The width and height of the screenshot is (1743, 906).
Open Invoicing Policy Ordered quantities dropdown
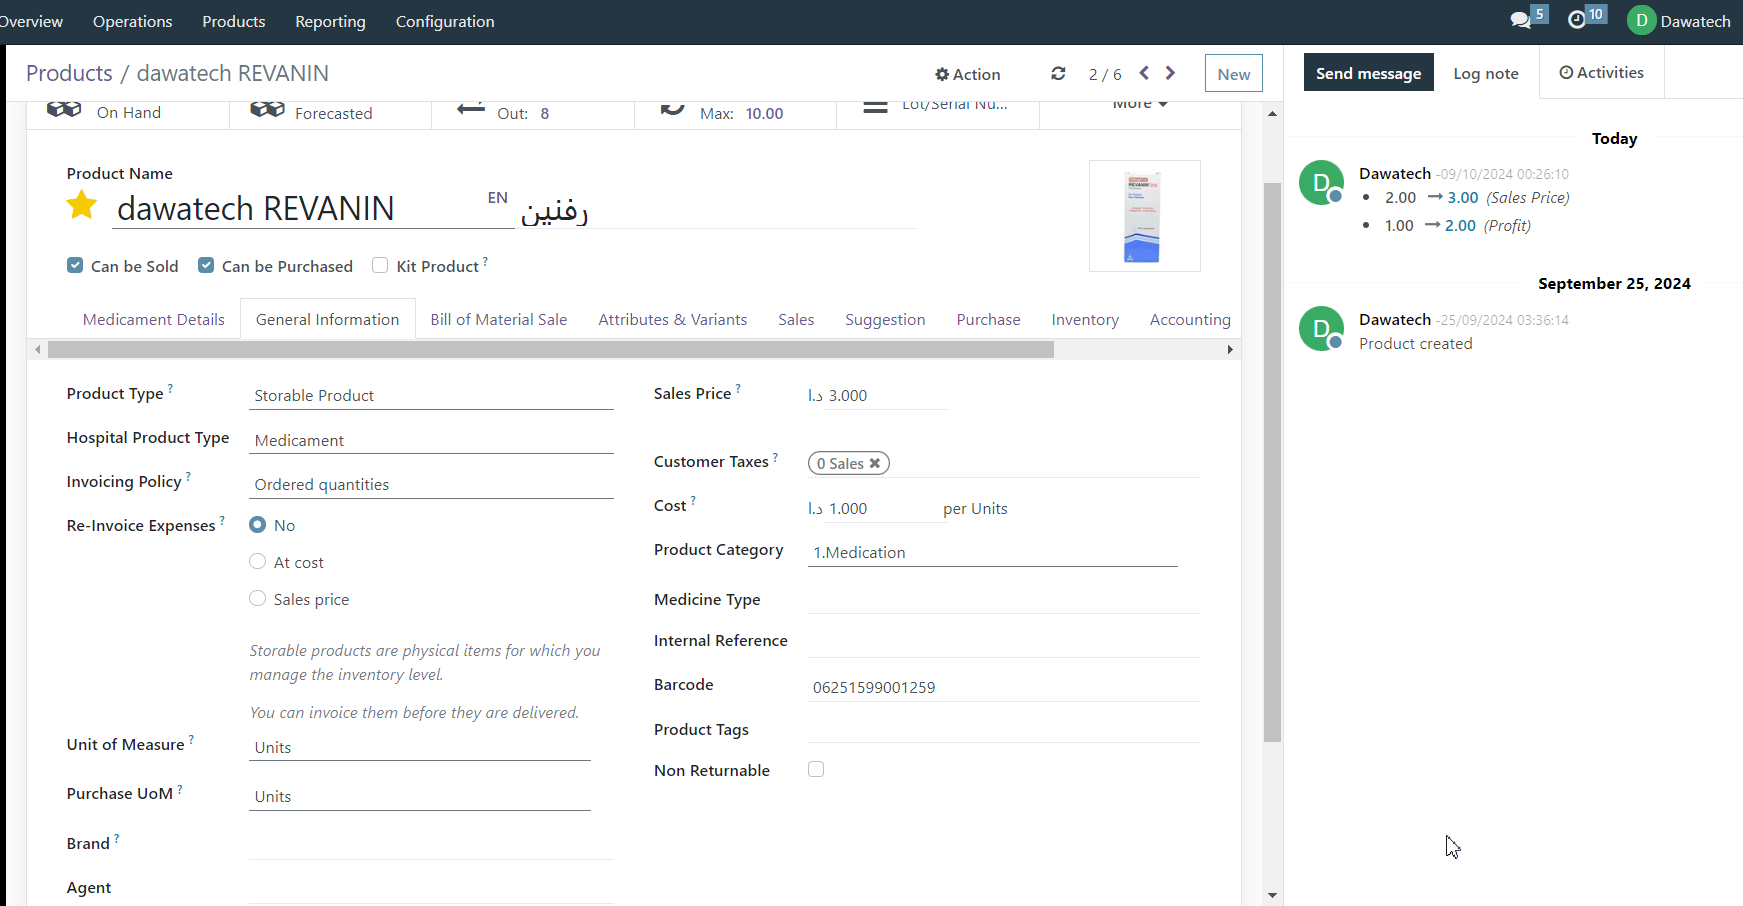coord(431,484)
